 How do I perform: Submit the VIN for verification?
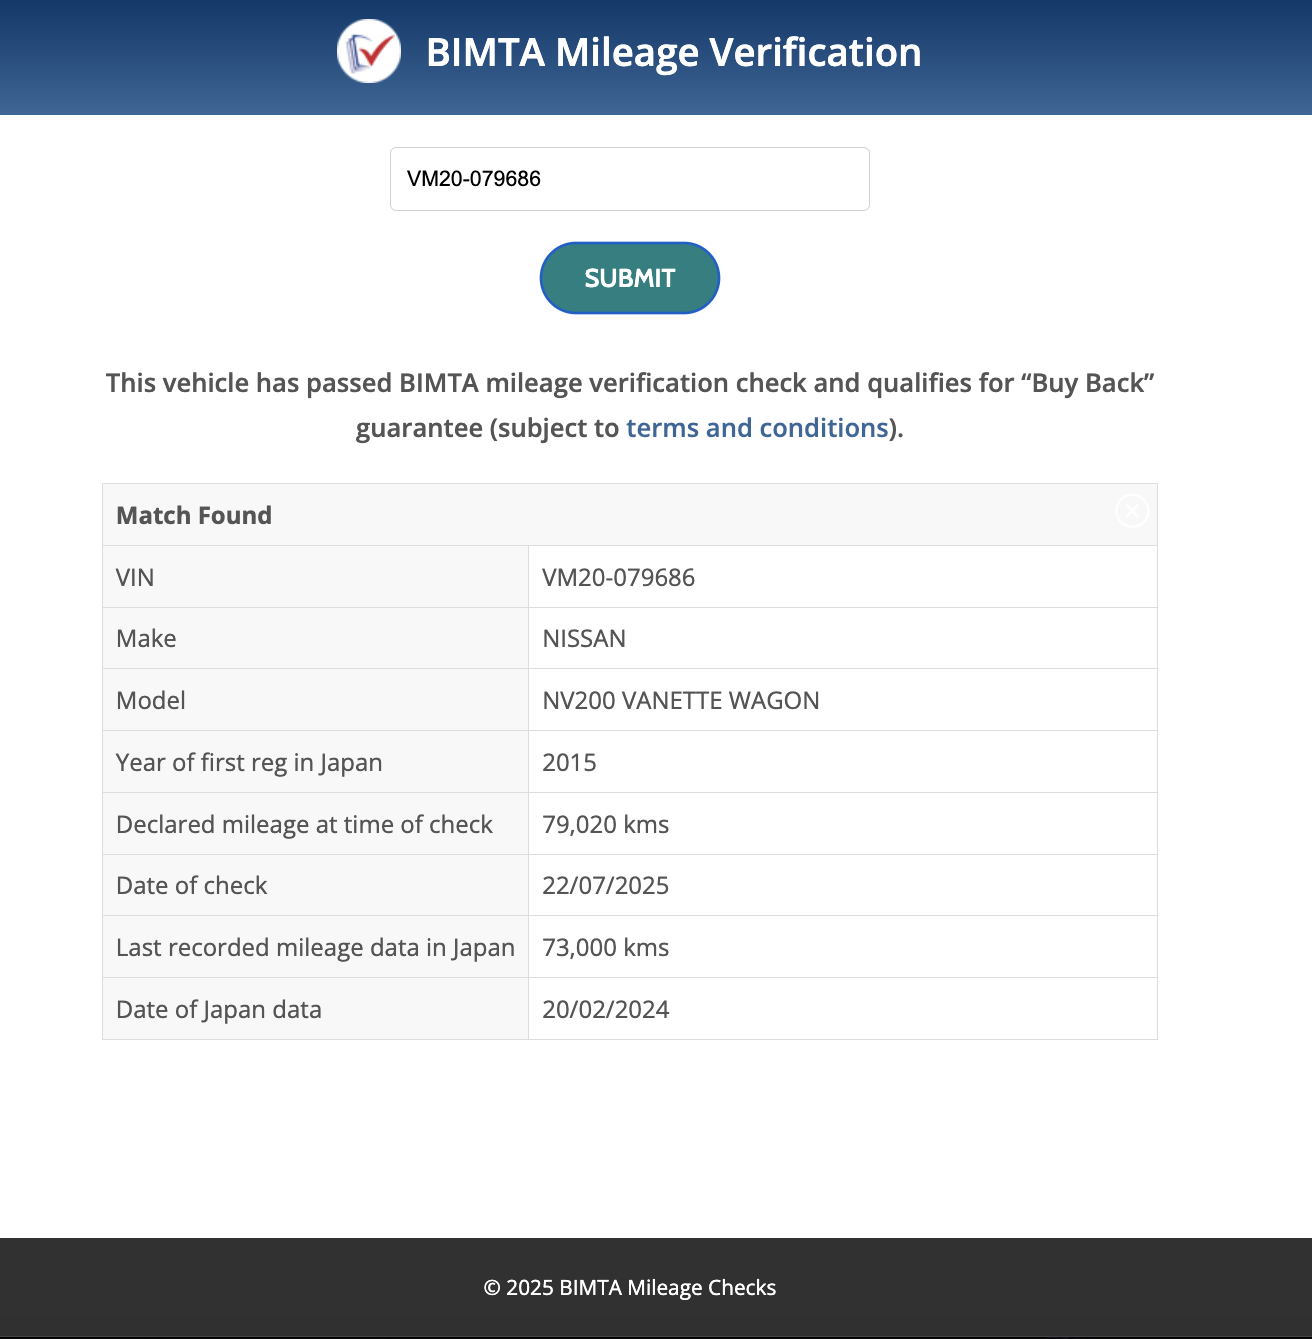pyautogui.click(x=630, y=278)
